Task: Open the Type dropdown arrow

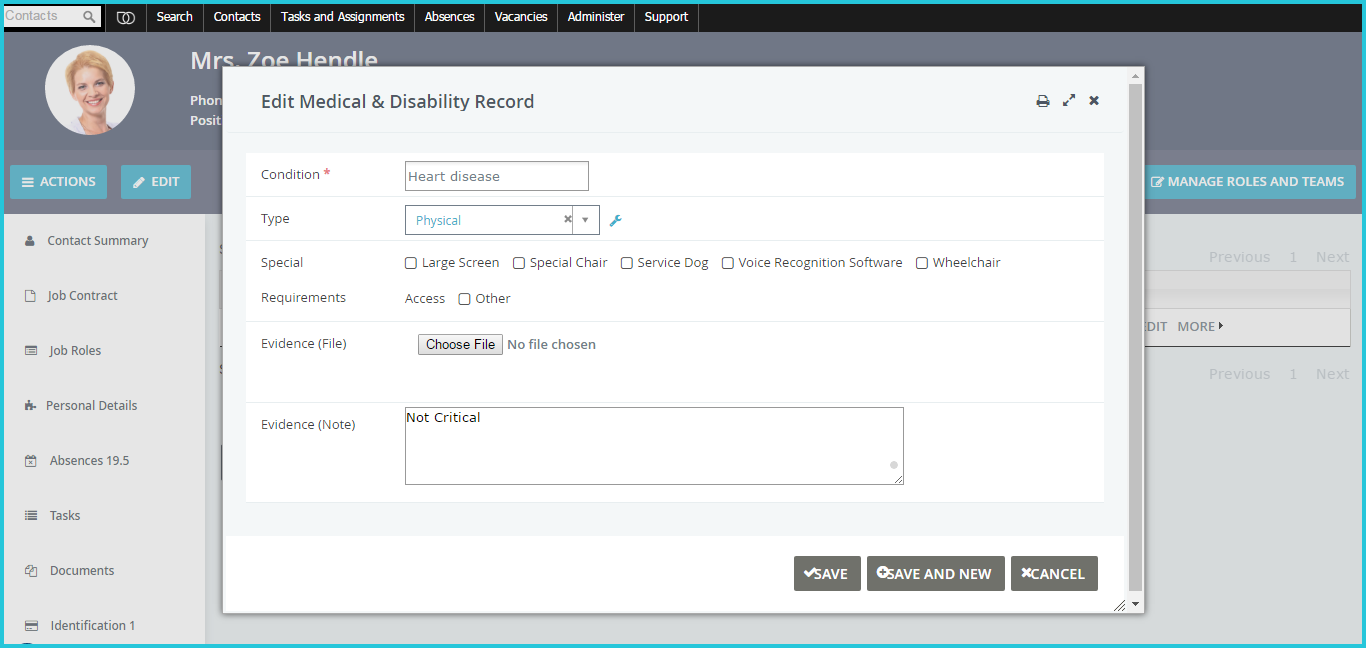Action: pyautogui.click(x=585, y=220)
